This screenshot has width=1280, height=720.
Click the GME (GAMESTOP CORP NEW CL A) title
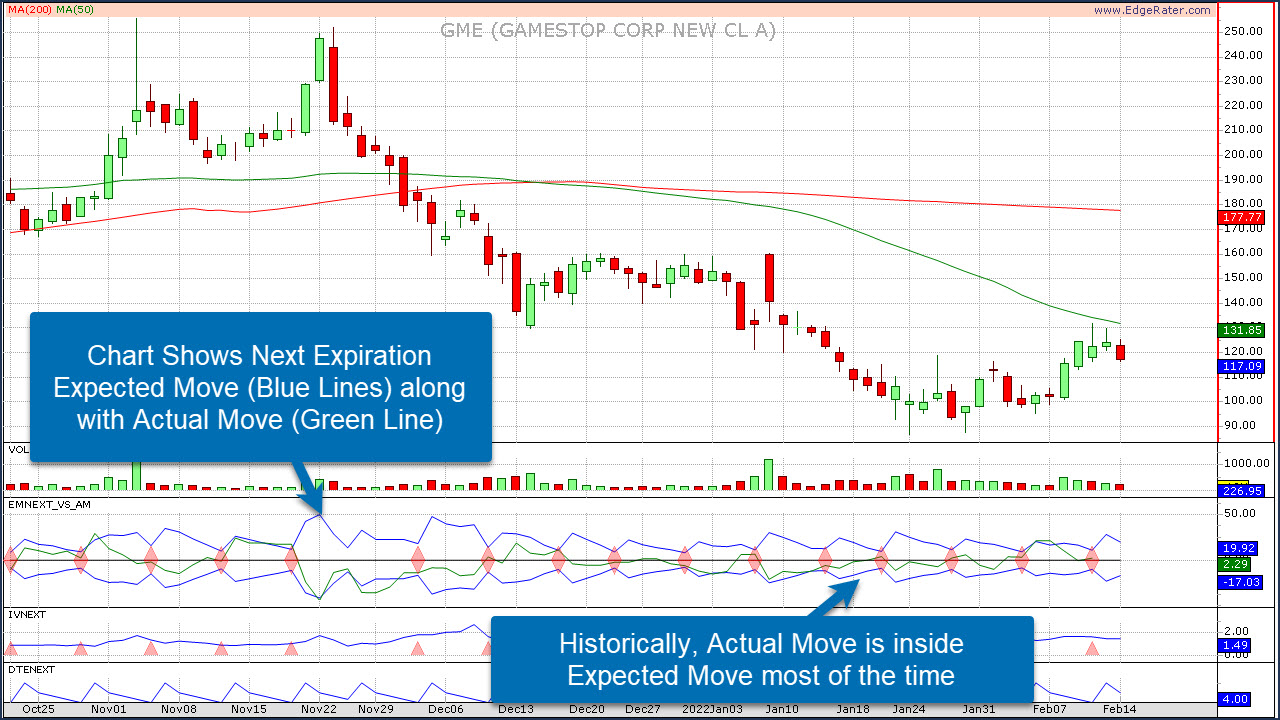click(608, 31)
